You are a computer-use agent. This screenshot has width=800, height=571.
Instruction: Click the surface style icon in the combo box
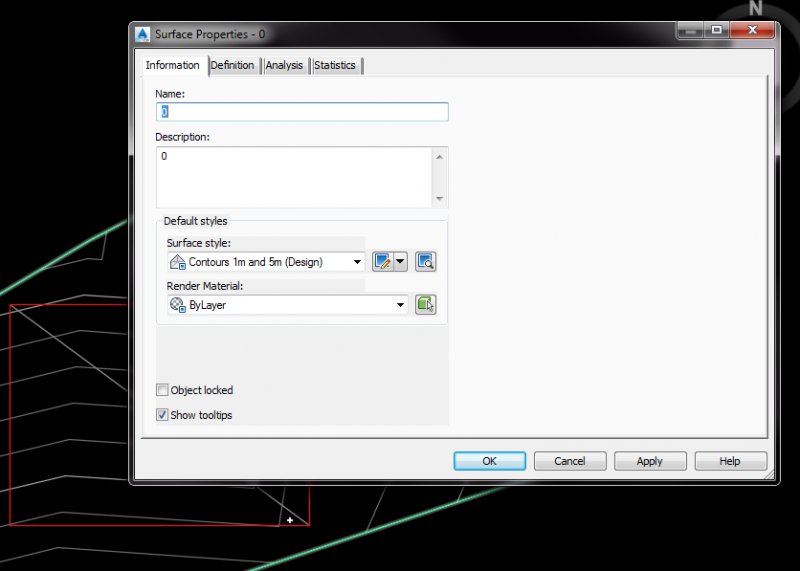click(x=178, y=262)
